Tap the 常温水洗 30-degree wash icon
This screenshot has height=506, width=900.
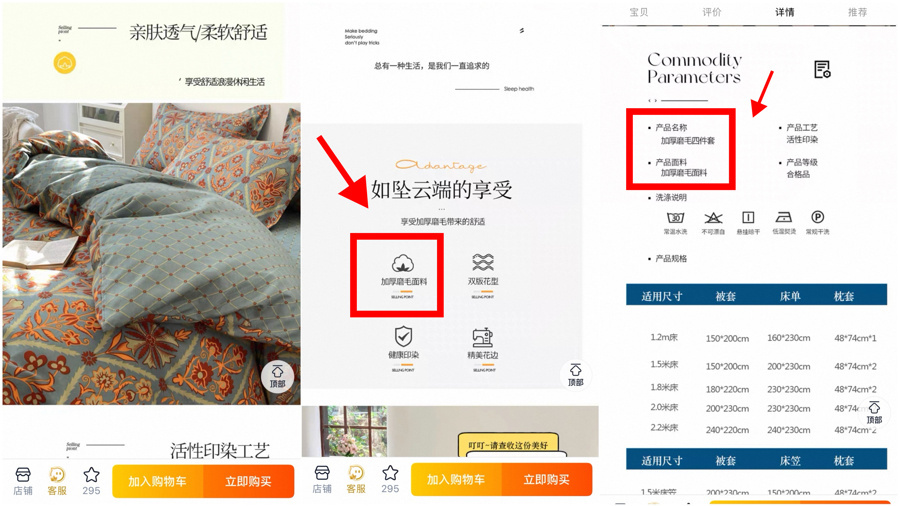click(676, 217)
